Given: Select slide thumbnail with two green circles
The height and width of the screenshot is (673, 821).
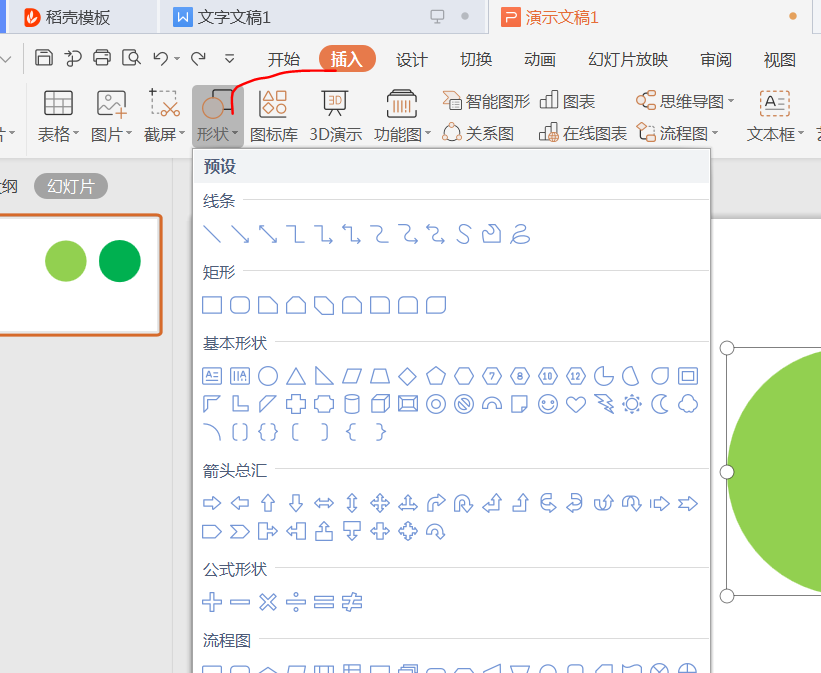Looking at the screenshot, I should point(79,274).
